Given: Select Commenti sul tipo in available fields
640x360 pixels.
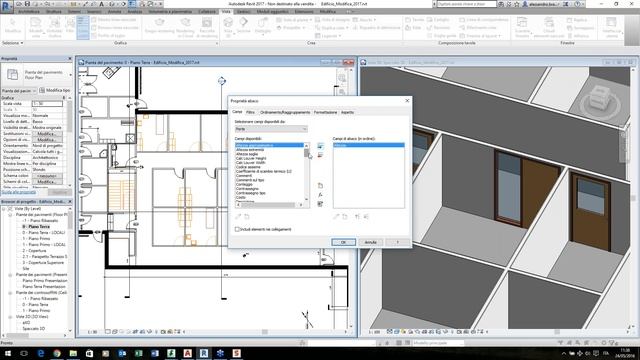Looking at the screenshot, I should 250,180.
